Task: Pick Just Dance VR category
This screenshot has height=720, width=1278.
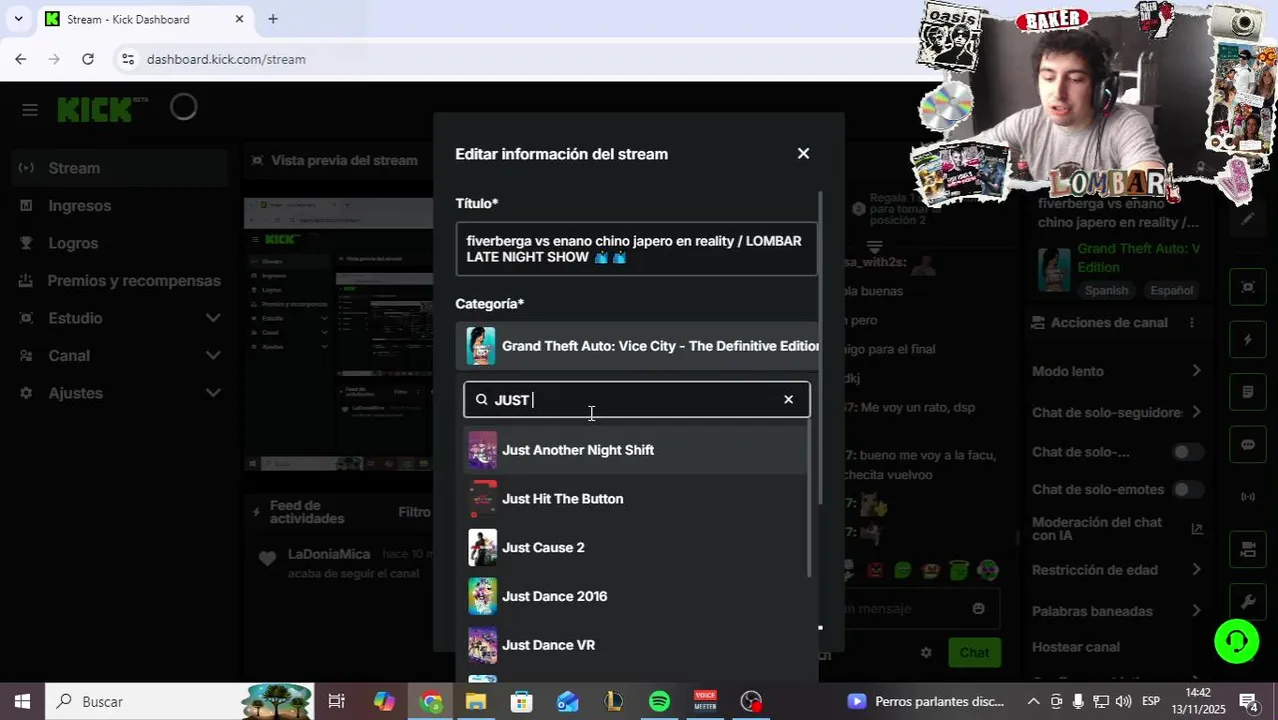Action: point(634,645)
